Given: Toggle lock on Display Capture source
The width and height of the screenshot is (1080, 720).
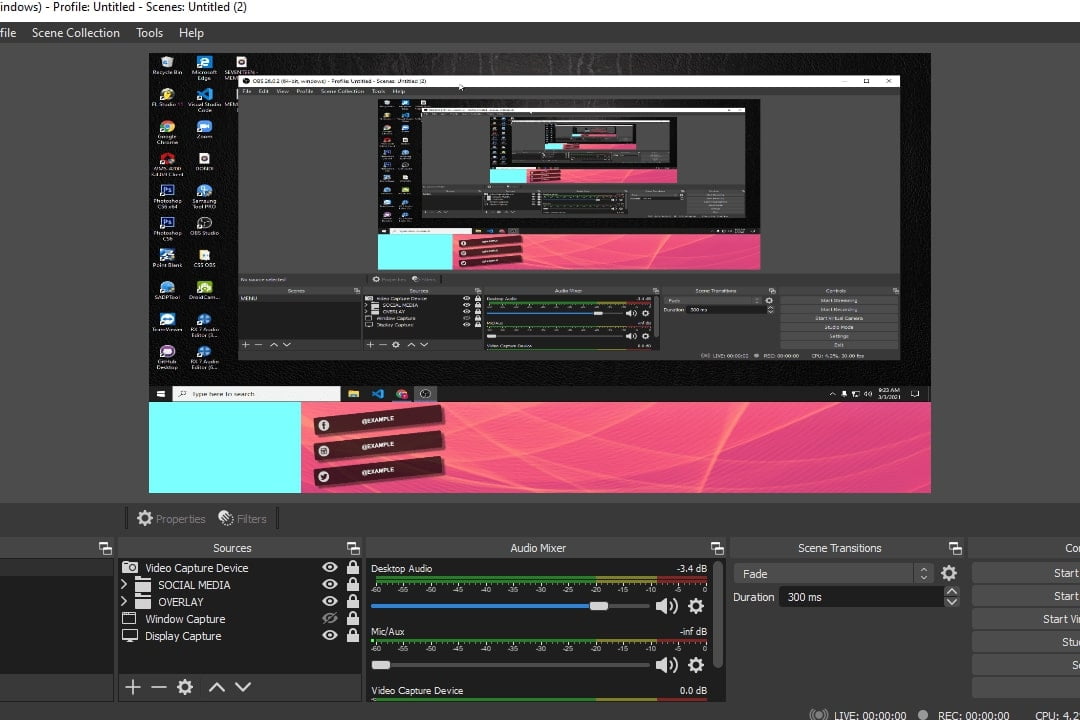Looking at the screenshot, I should 353,635.
